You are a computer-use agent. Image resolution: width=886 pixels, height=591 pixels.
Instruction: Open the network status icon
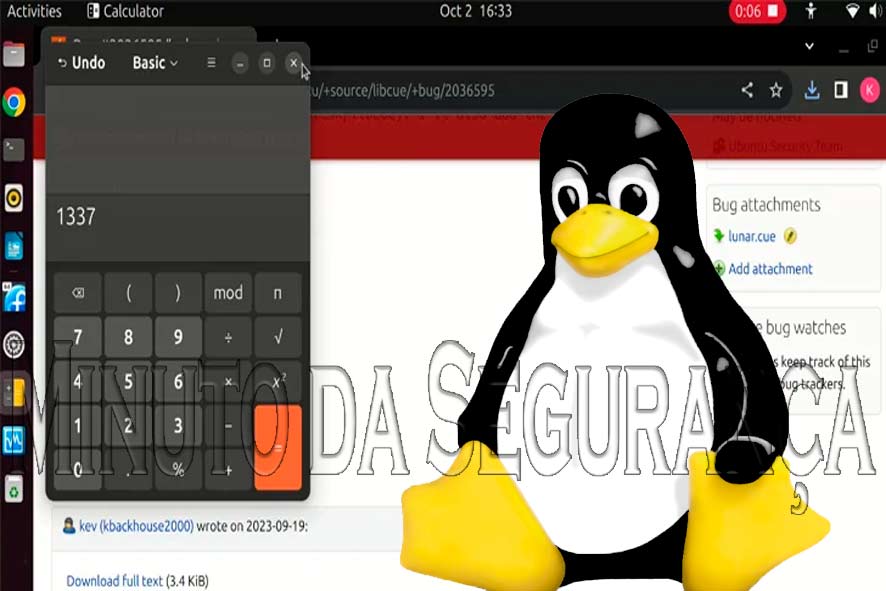pyautogui.click(x=852, y=11)
